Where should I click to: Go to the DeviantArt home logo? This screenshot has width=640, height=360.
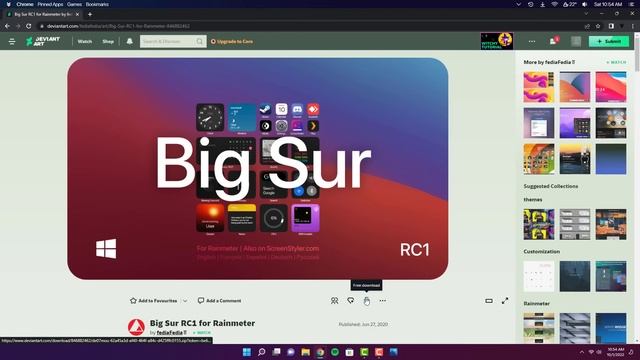click(x=43, y=41)
